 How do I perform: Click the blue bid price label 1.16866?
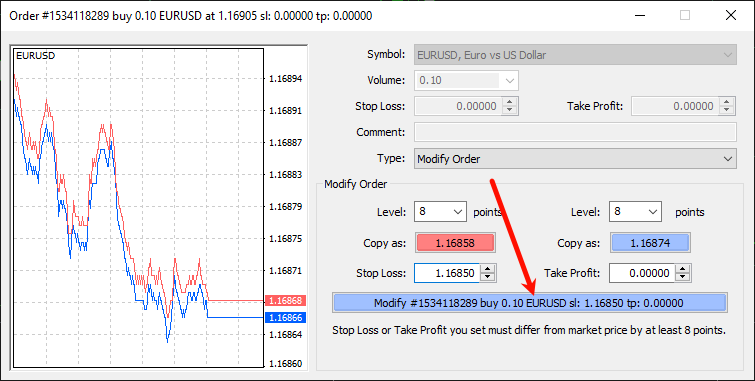click(286, 317)
